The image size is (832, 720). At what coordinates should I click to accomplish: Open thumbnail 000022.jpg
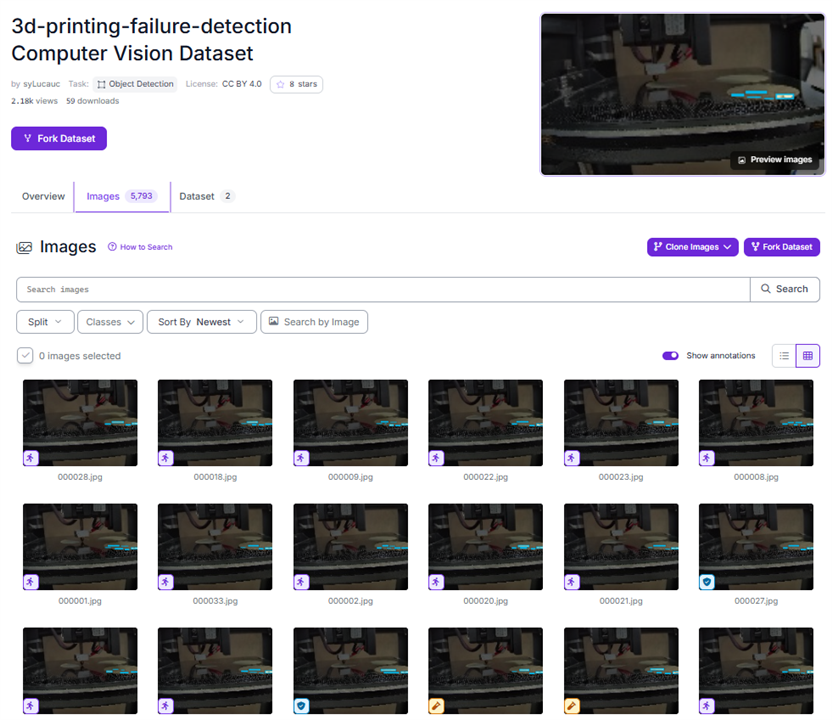486,423
